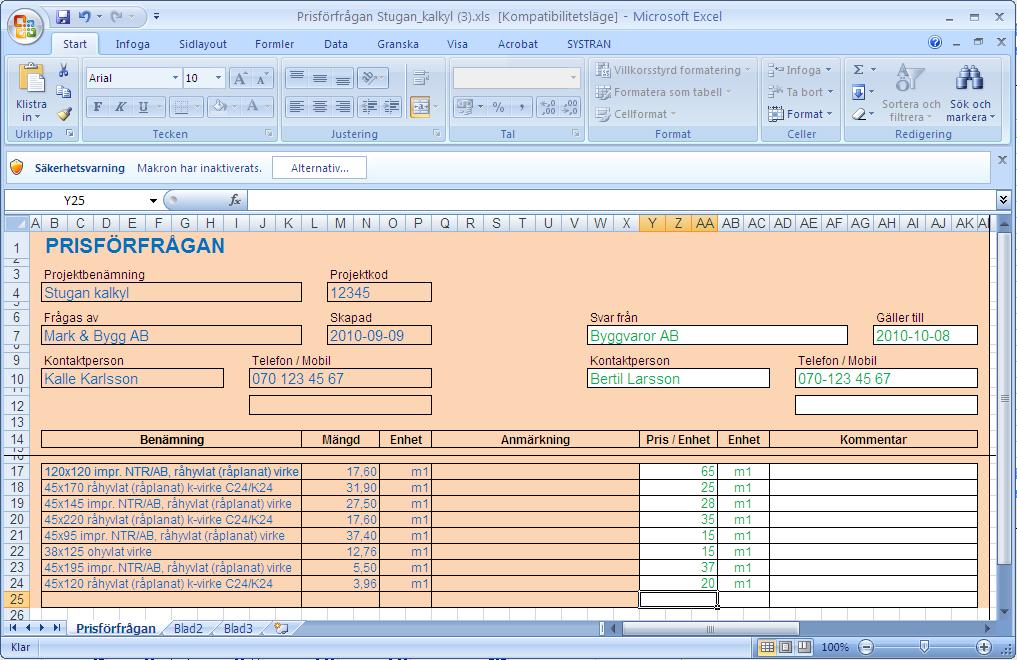
Task: Open Sök och markera binoculars menu
Action: point(970,93)
